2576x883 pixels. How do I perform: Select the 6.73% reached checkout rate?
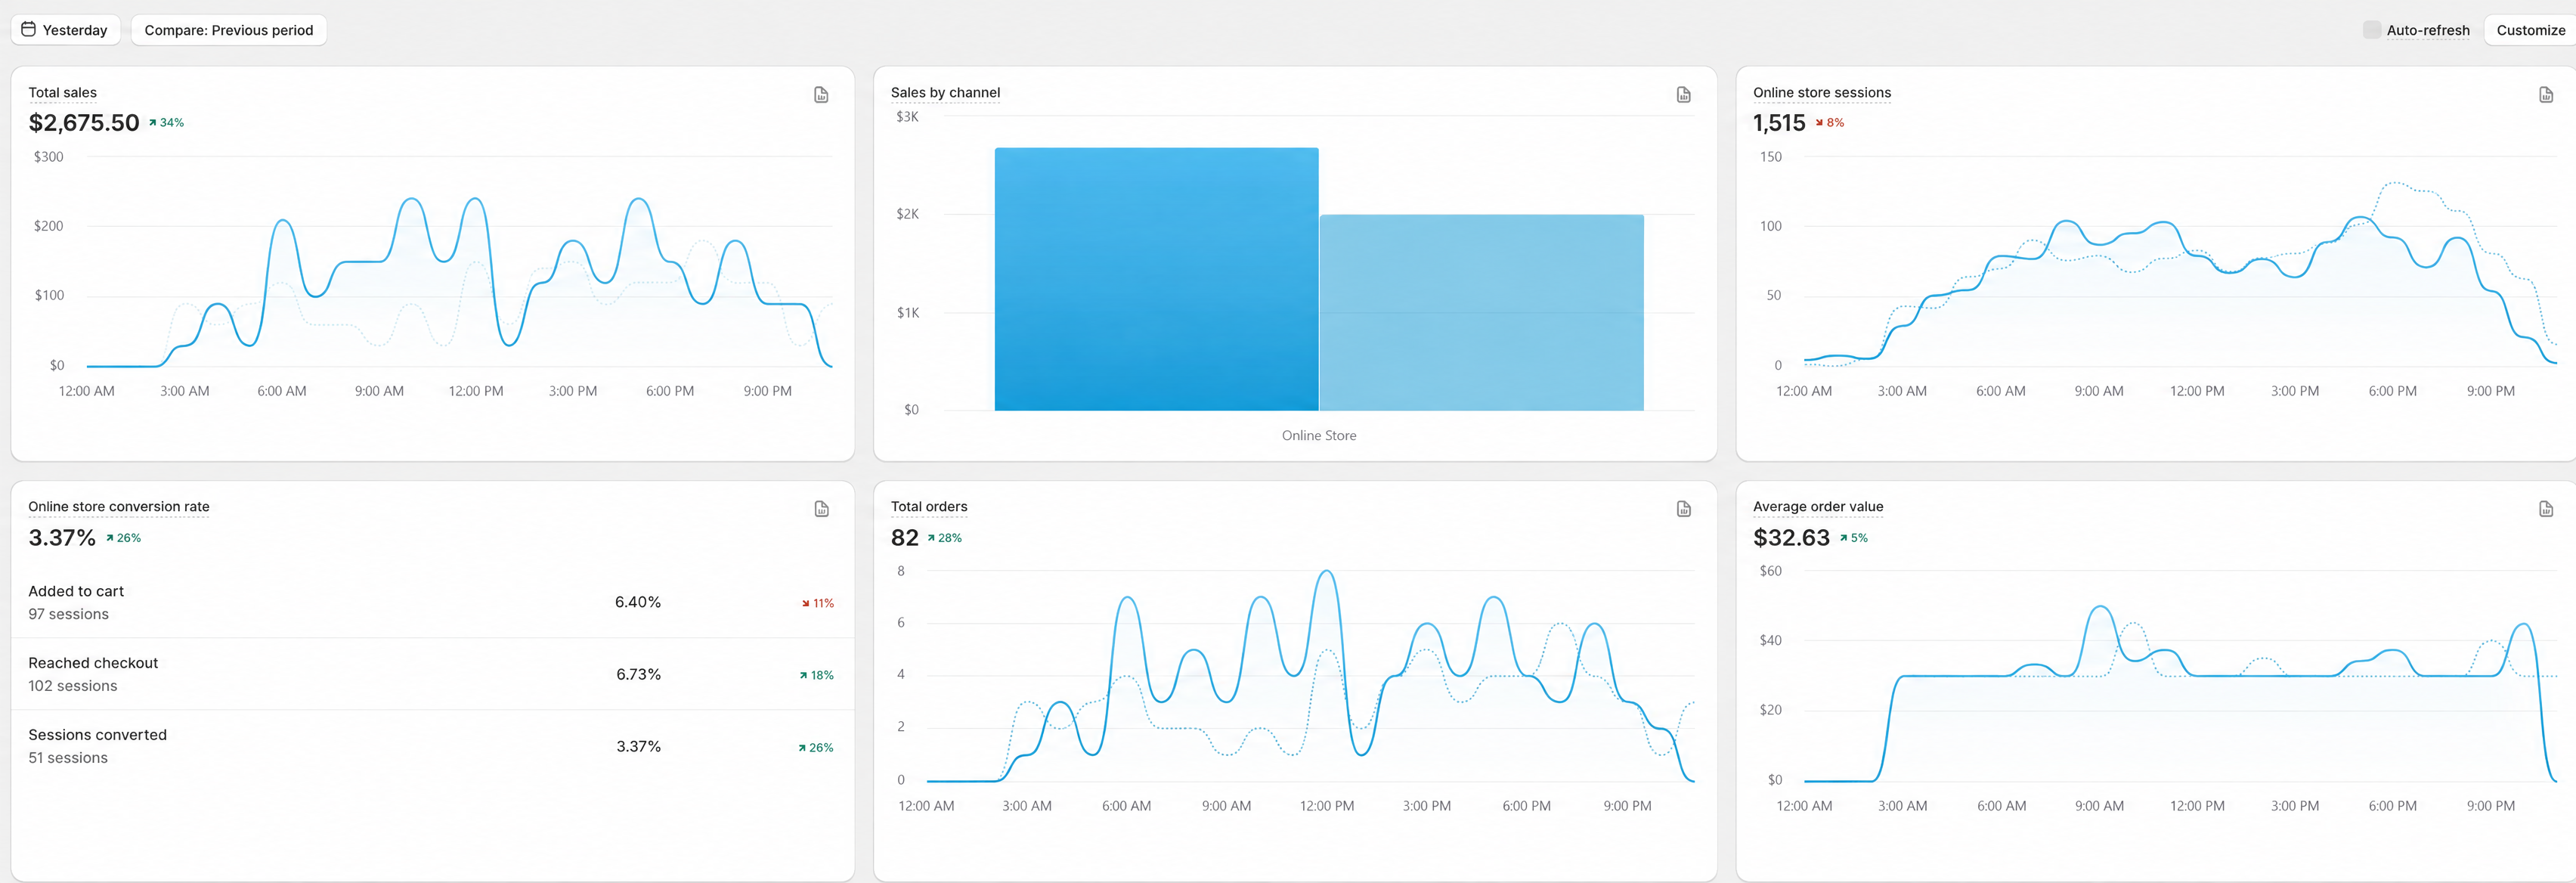(x=638, y=674)
